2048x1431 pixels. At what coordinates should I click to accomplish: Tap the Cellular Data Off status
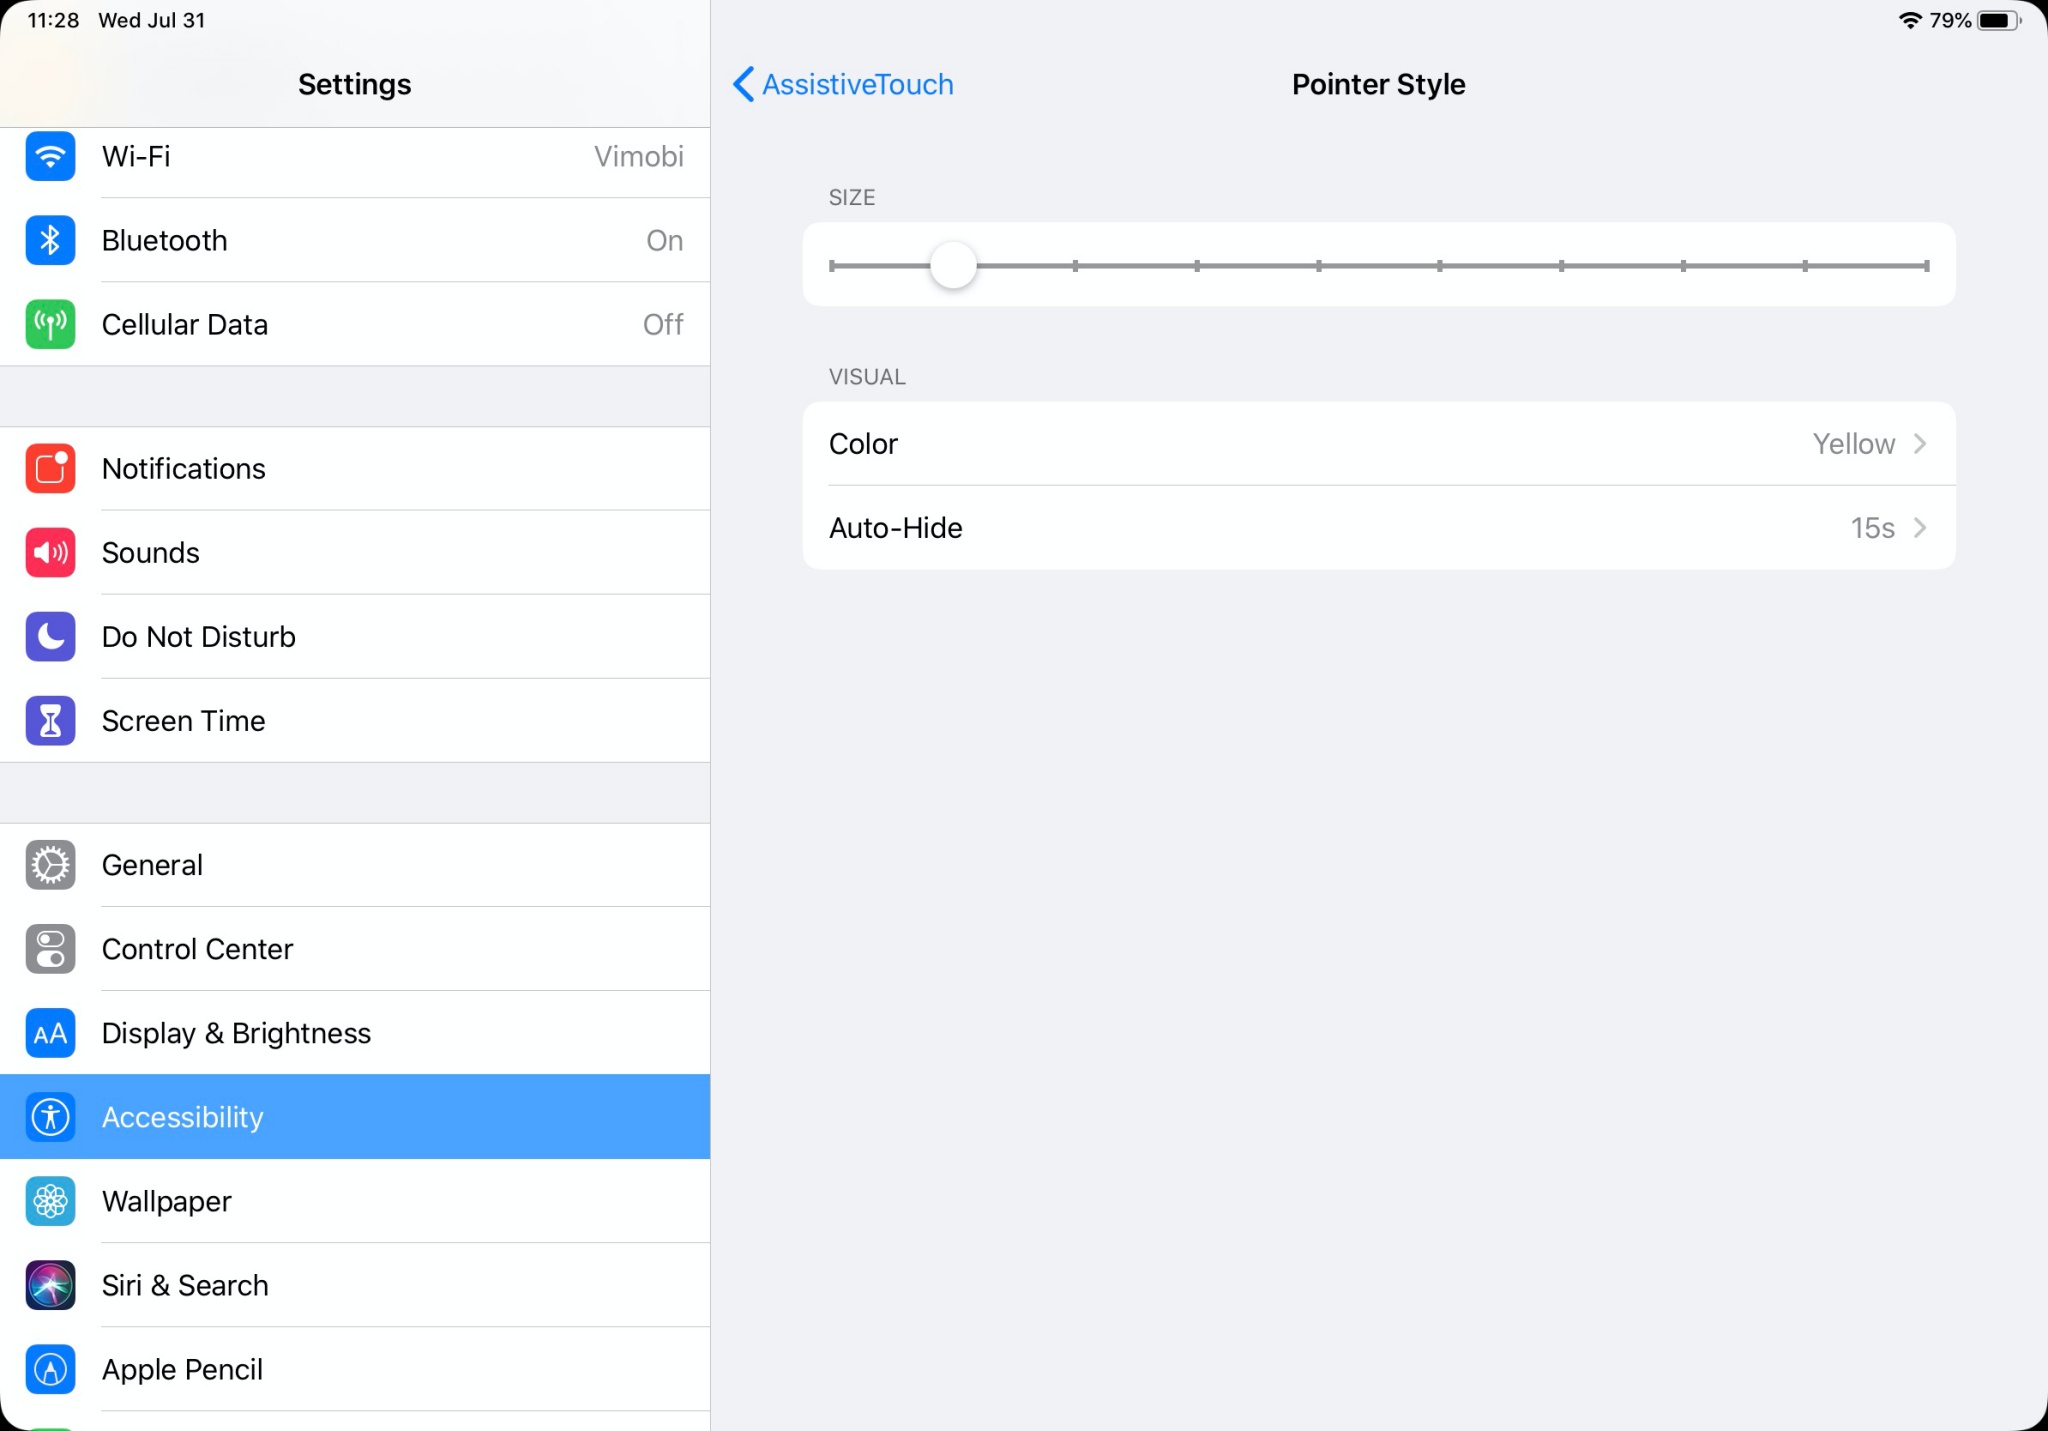(x=663, y=324)
